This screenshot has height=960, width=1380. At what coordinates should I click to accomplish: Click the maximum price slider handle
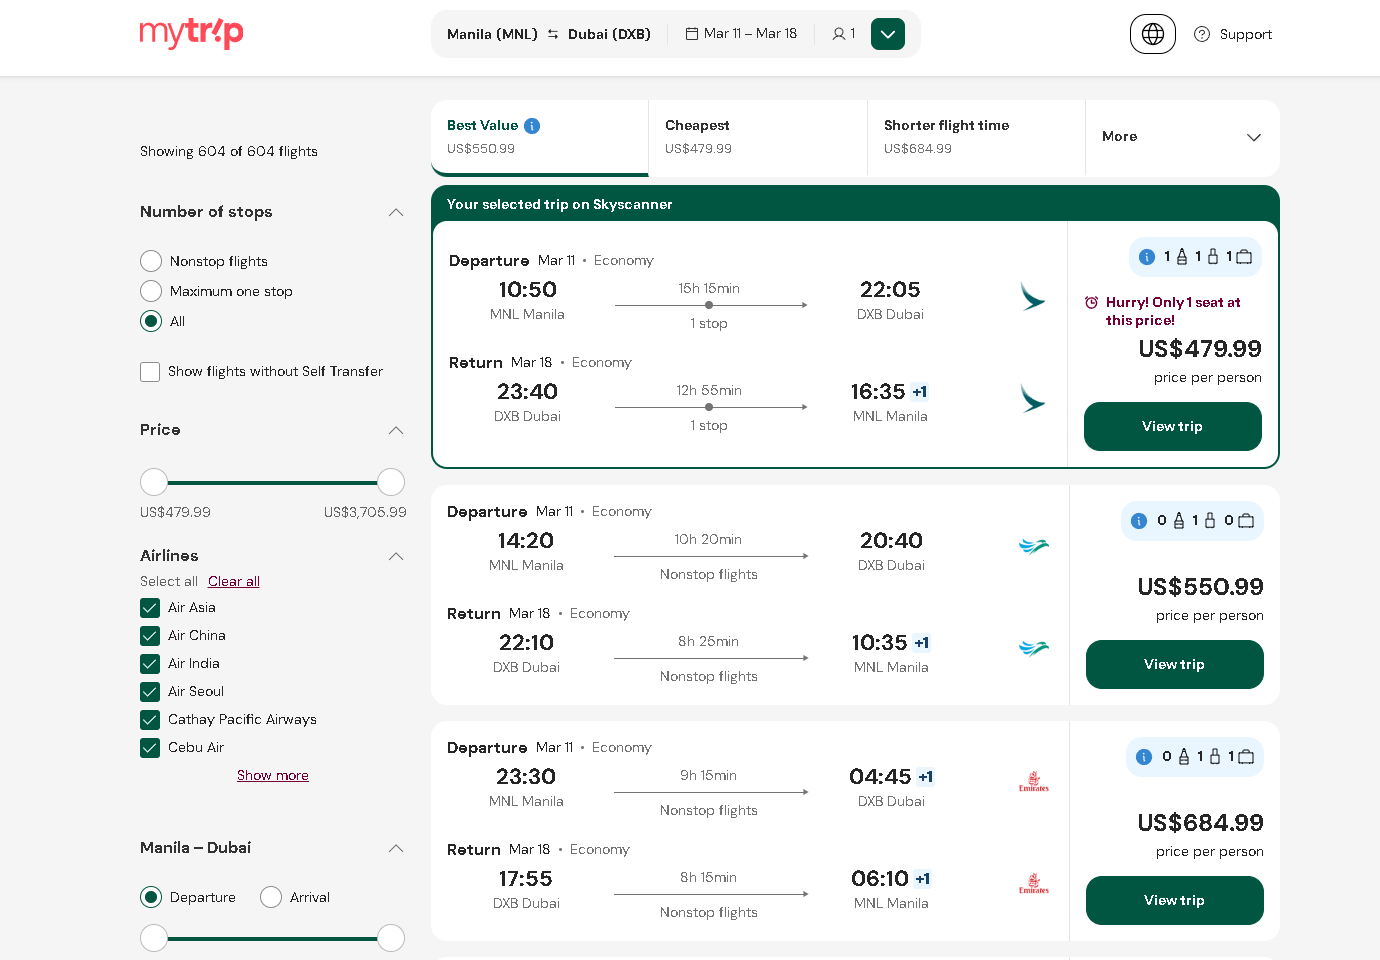pyautogui.click(x=391, y=482)
